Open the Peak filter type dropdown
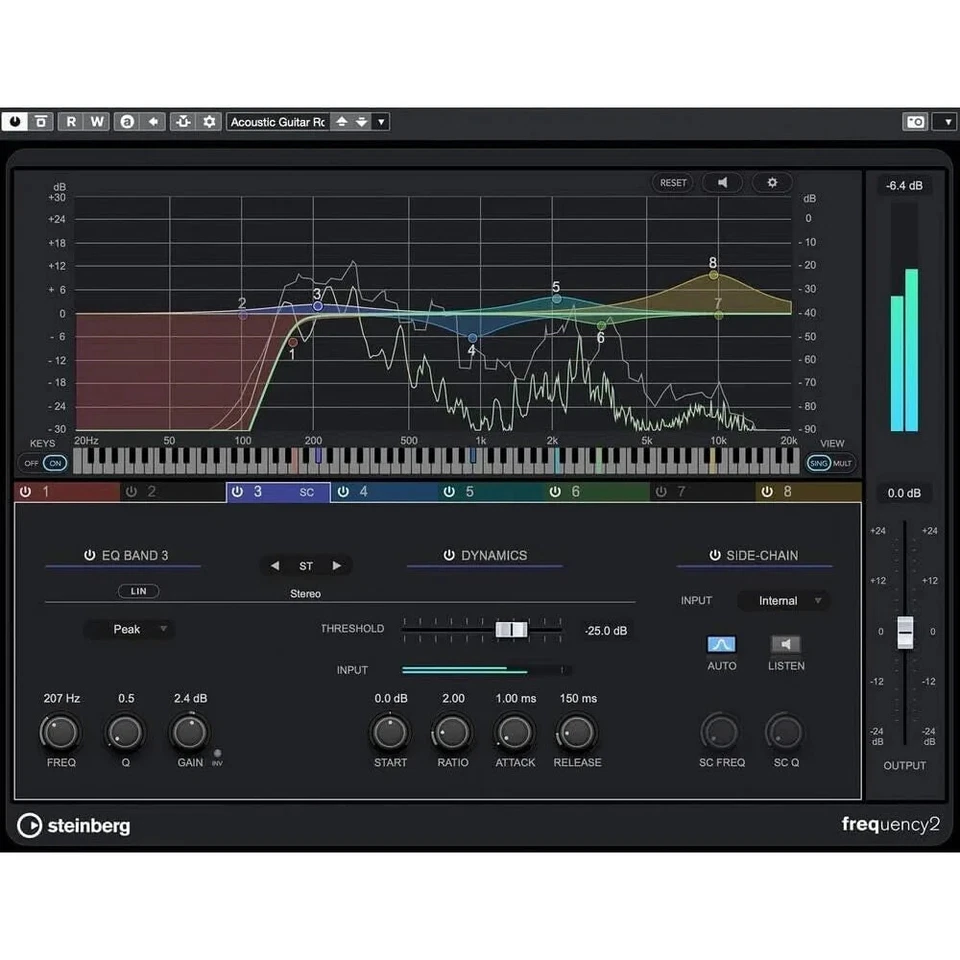This screenshot has height=960, width=960. click(129, 629)
